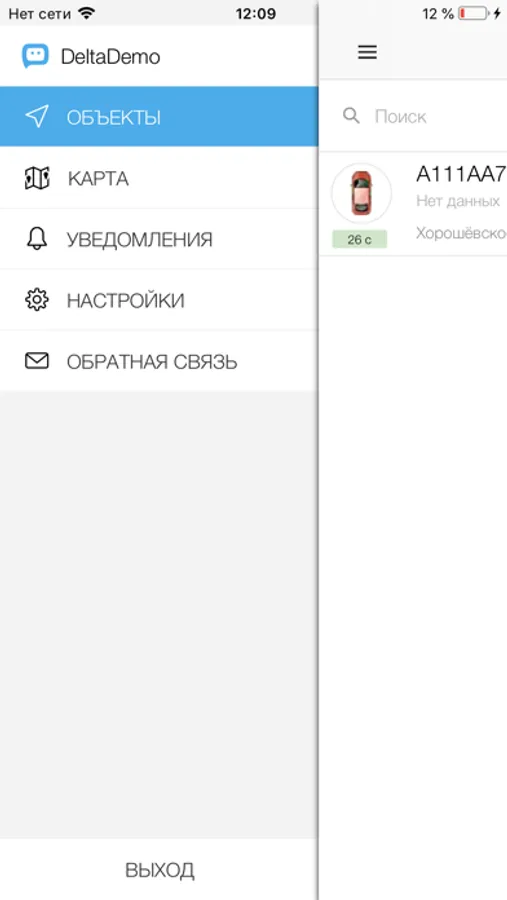The image size is (507, 900).
Task: Select ОБРАТНАЯ СВЯЗЬ menu entry
Action: (159, 361)
